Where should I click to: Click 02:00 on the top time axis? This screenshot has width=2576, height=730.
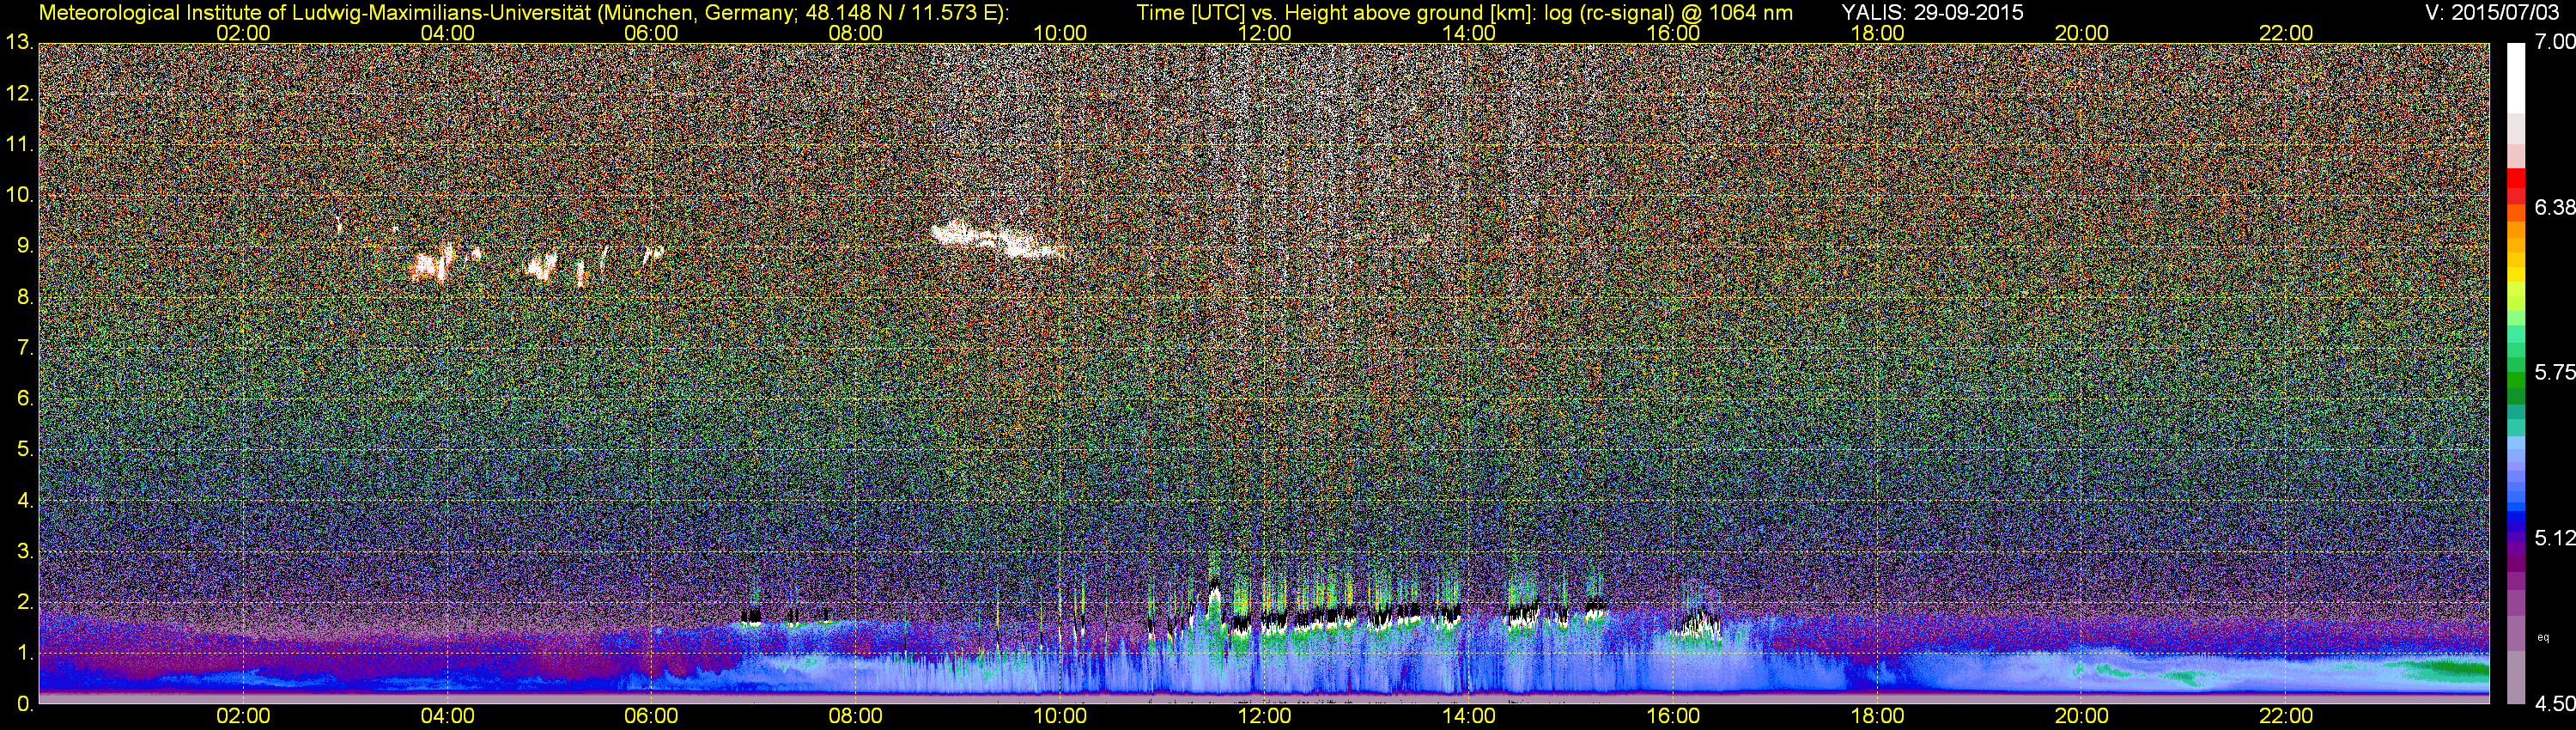pyautogui.click(x=243, y=33)
